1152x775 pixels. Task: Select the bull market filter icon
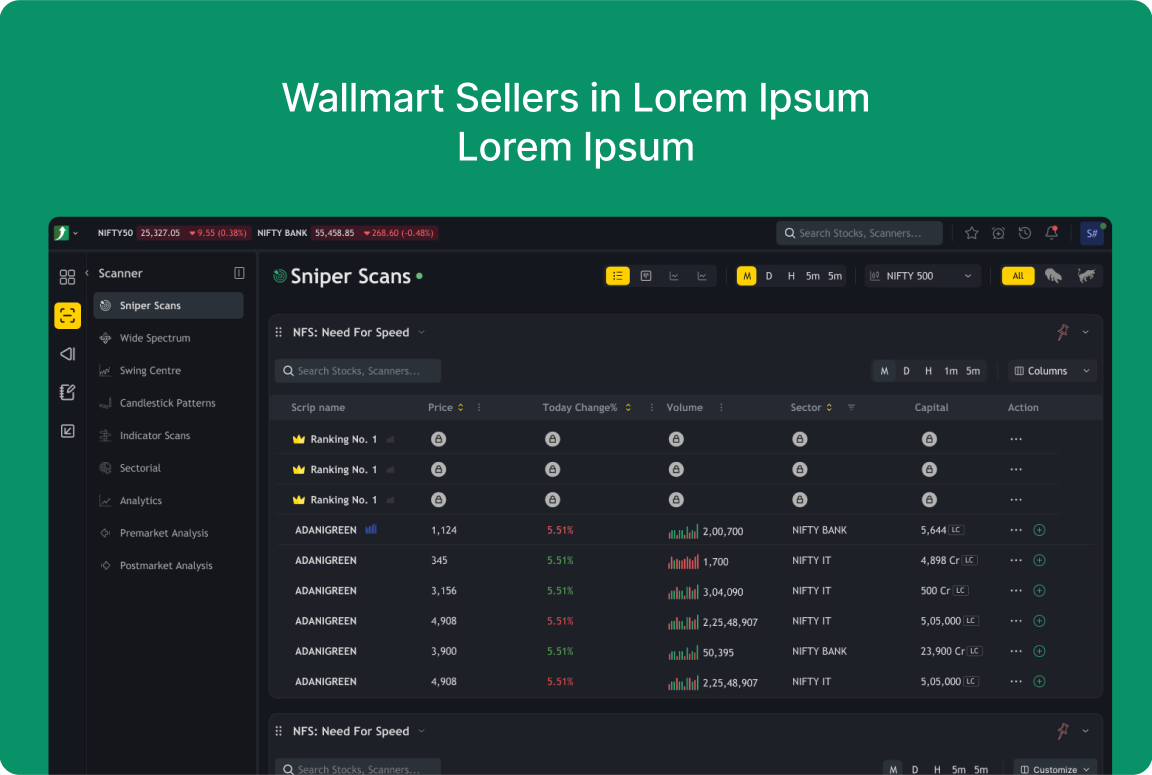(x=1086, y=276)
